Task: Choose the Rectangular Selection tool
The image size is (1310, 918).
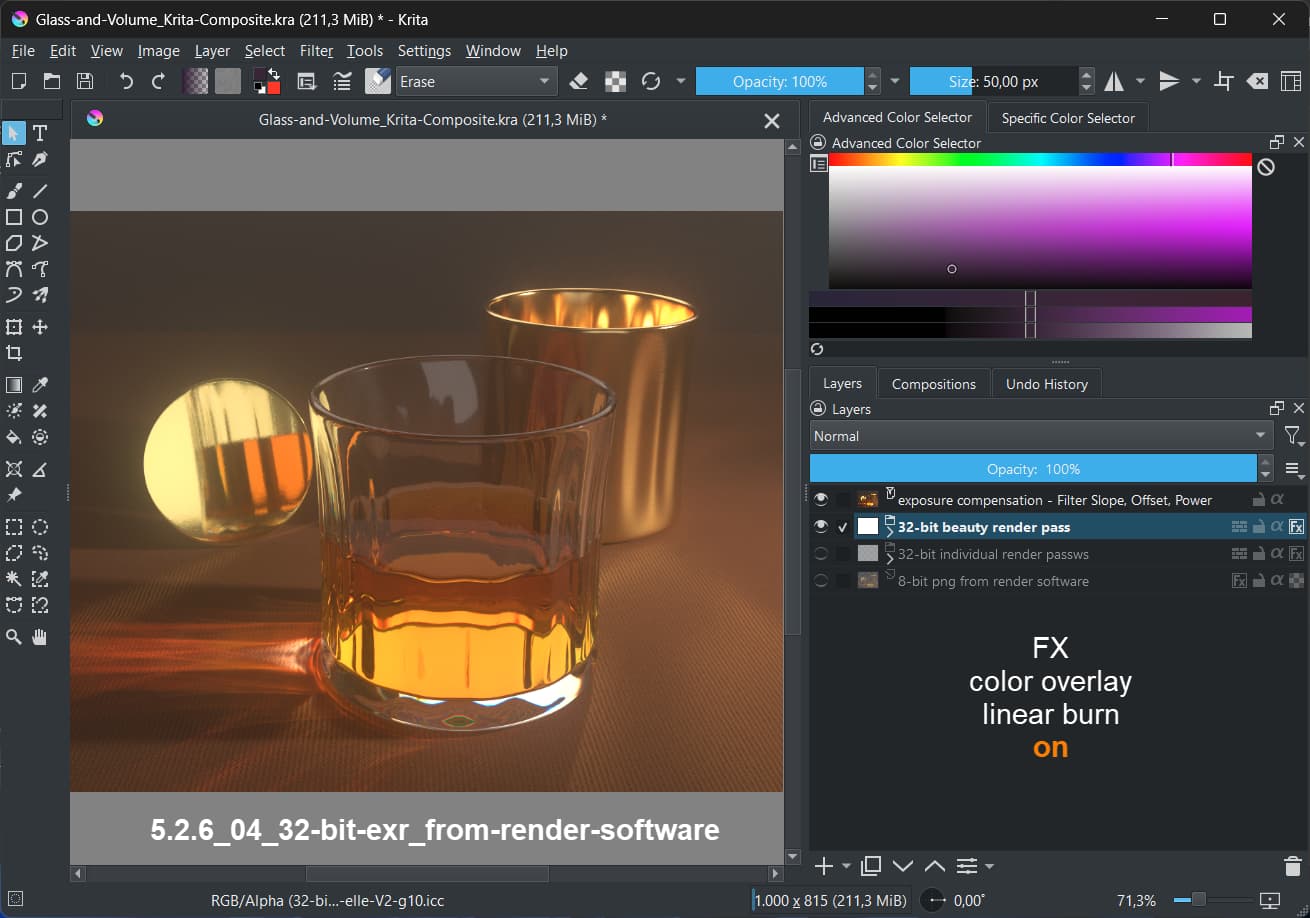Action: tap(14, 527)
